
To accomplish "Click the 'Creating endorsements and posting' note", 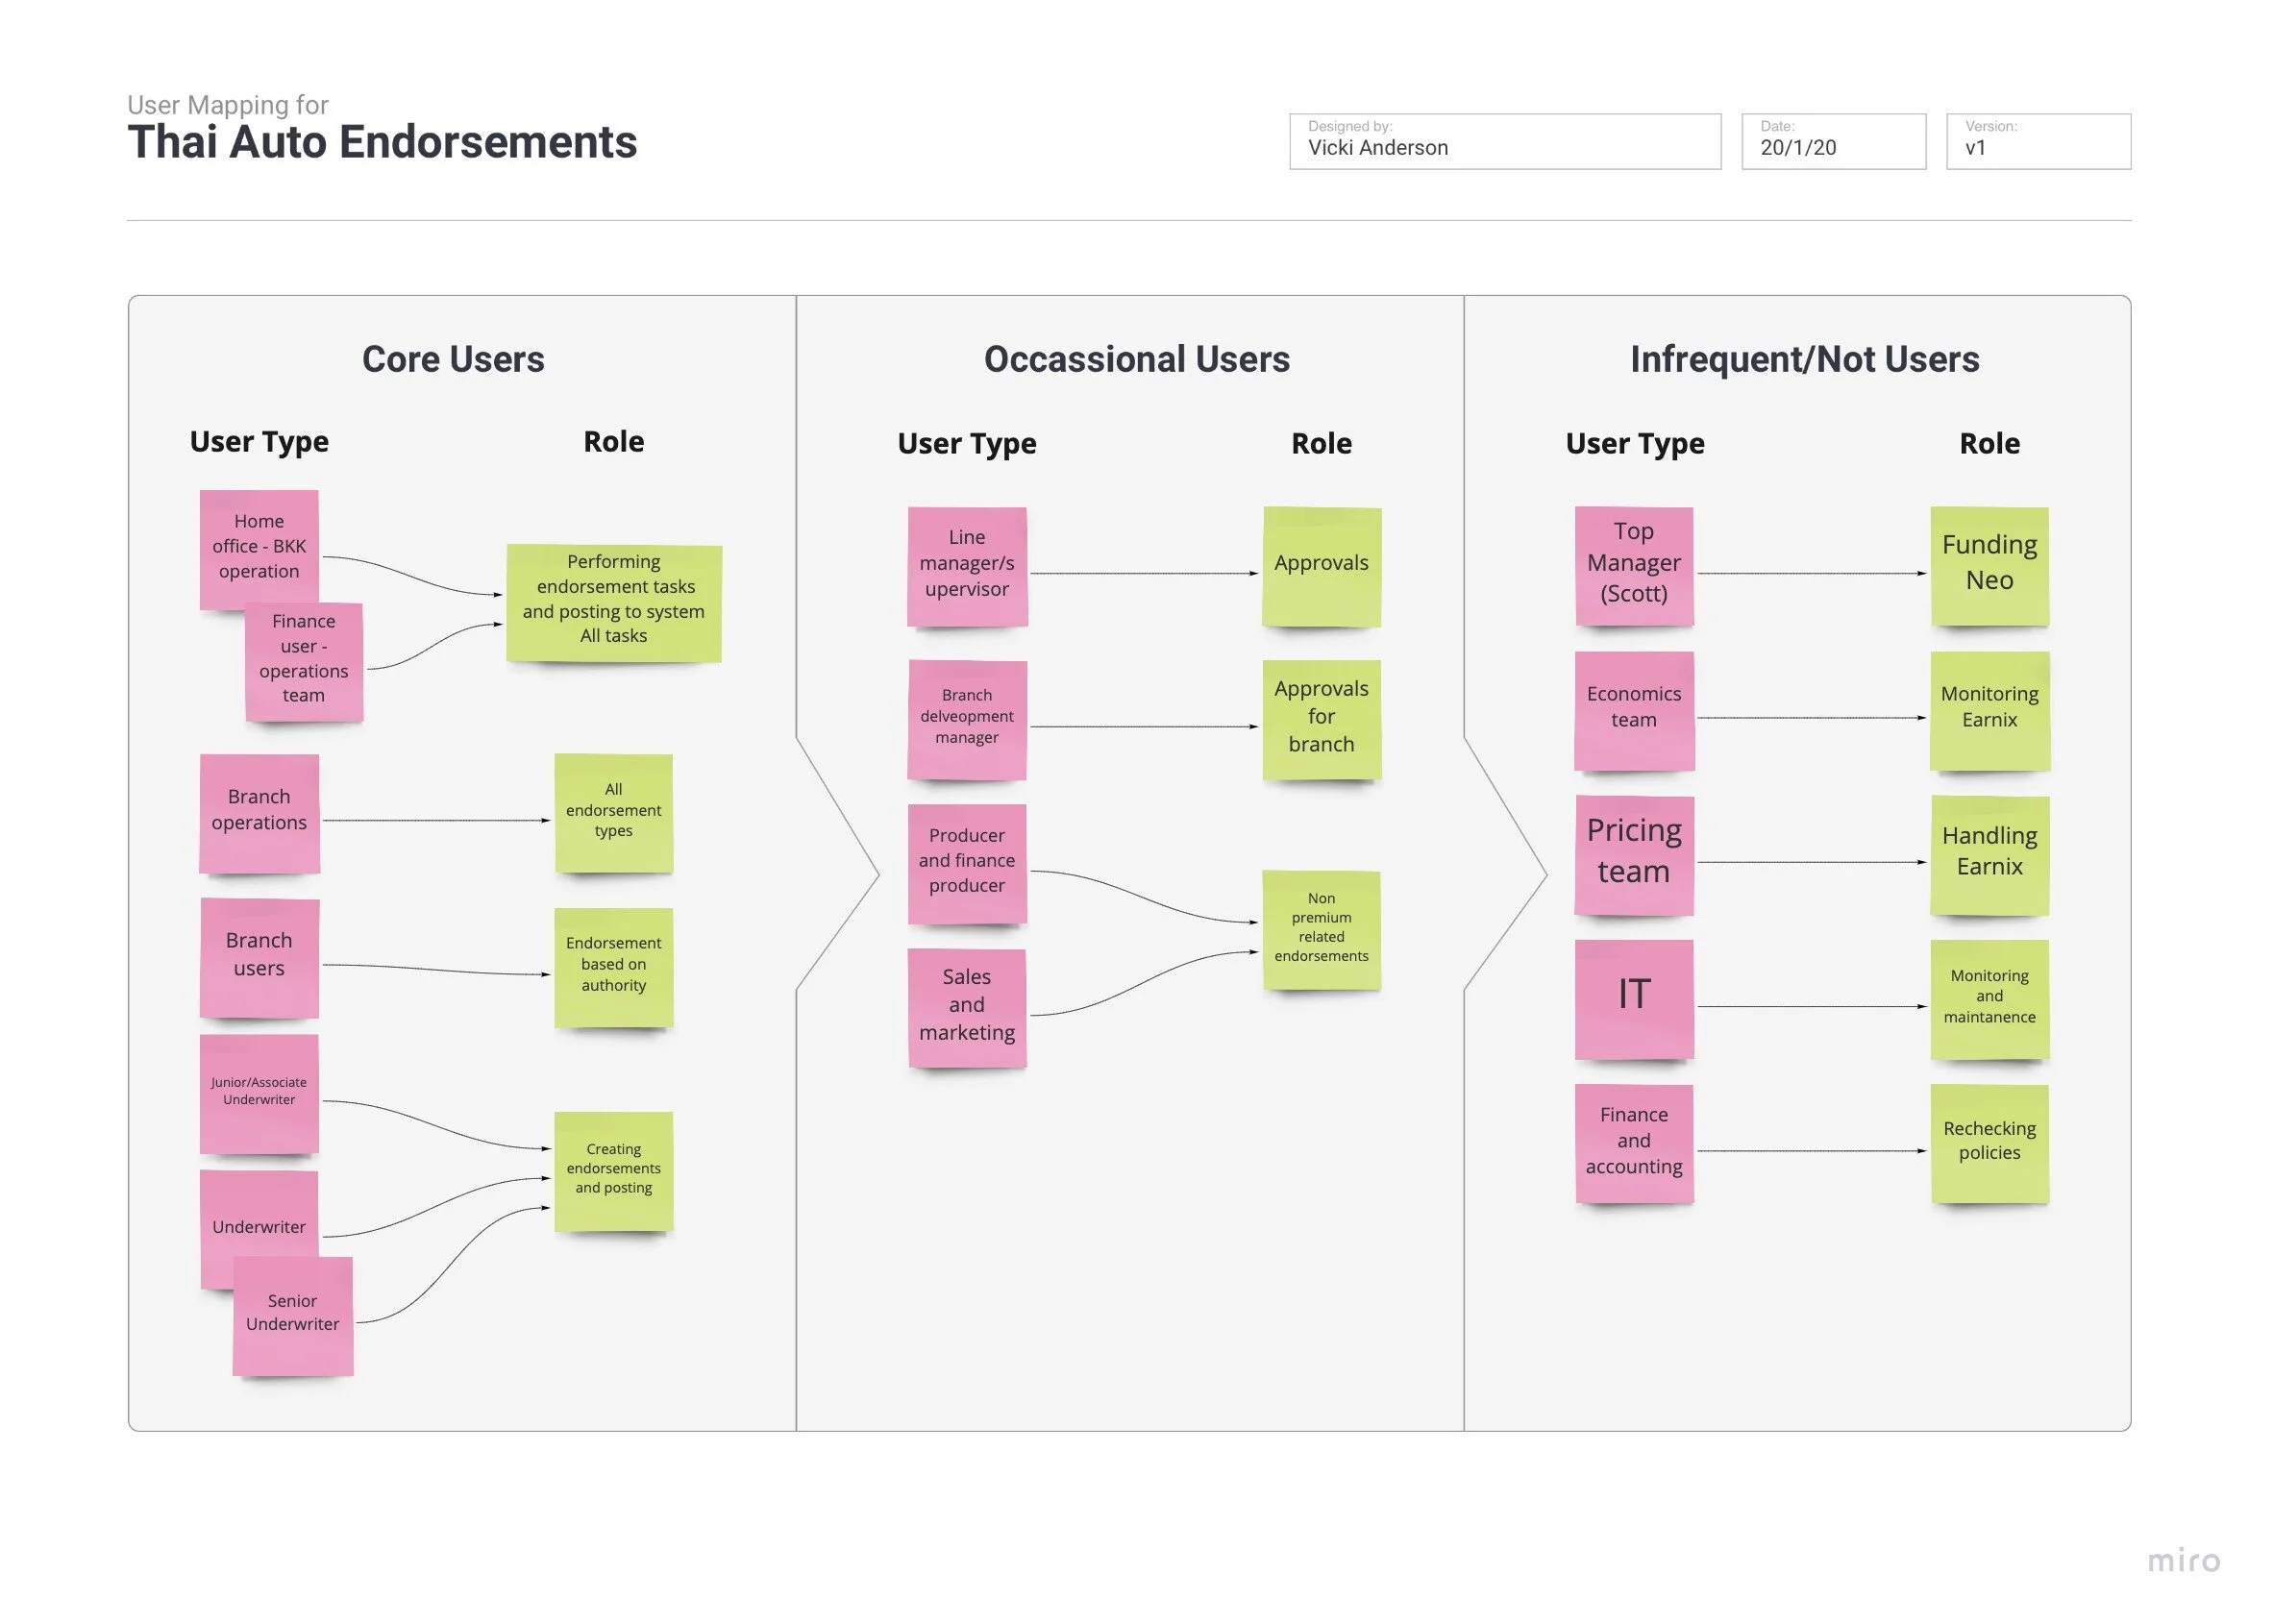I will 613,1169.
